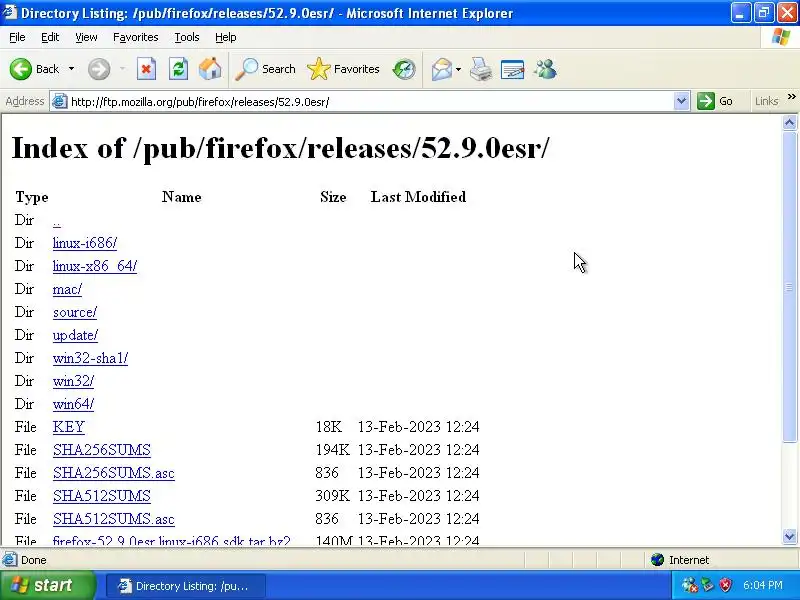The height and width of the screenshot is (600, 800).
Task: Open the SHA256SUMS file link
Action: (102, 449)
